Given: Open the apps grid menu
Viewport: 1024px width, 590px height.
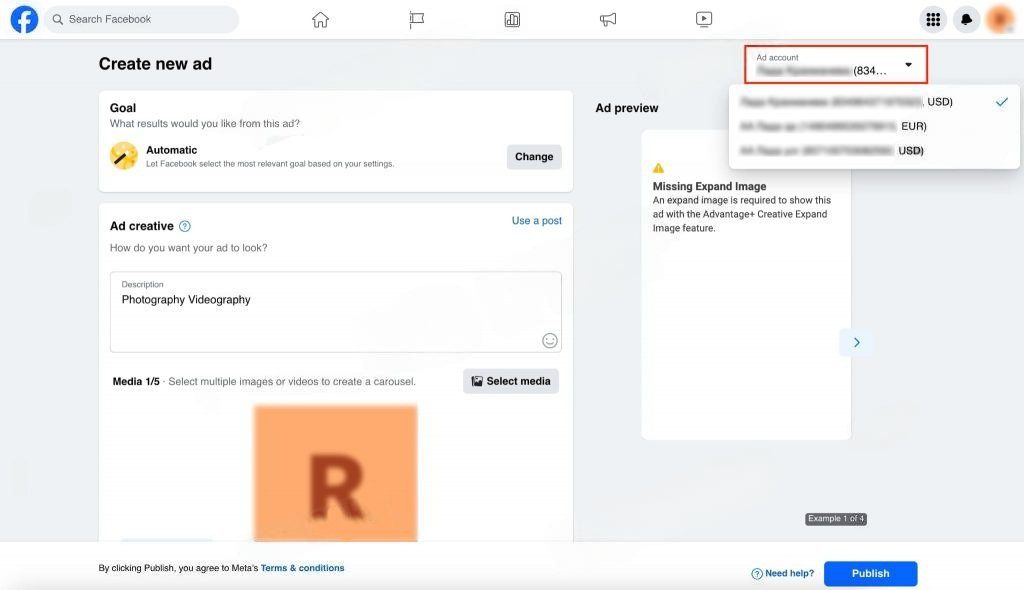Looking at the screenshot, I should tap(933, 20).
